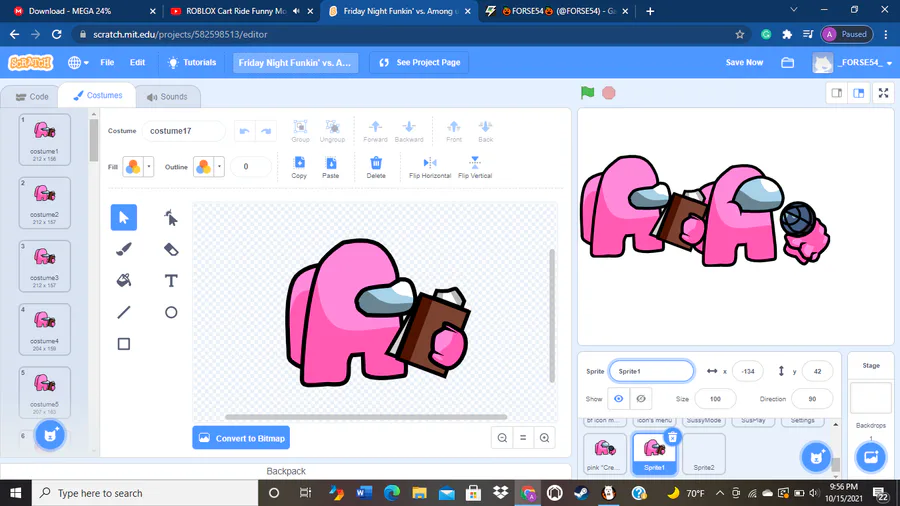
Task: Delete the selected shape
Action: pyautogui.click(x=376, y=168)
